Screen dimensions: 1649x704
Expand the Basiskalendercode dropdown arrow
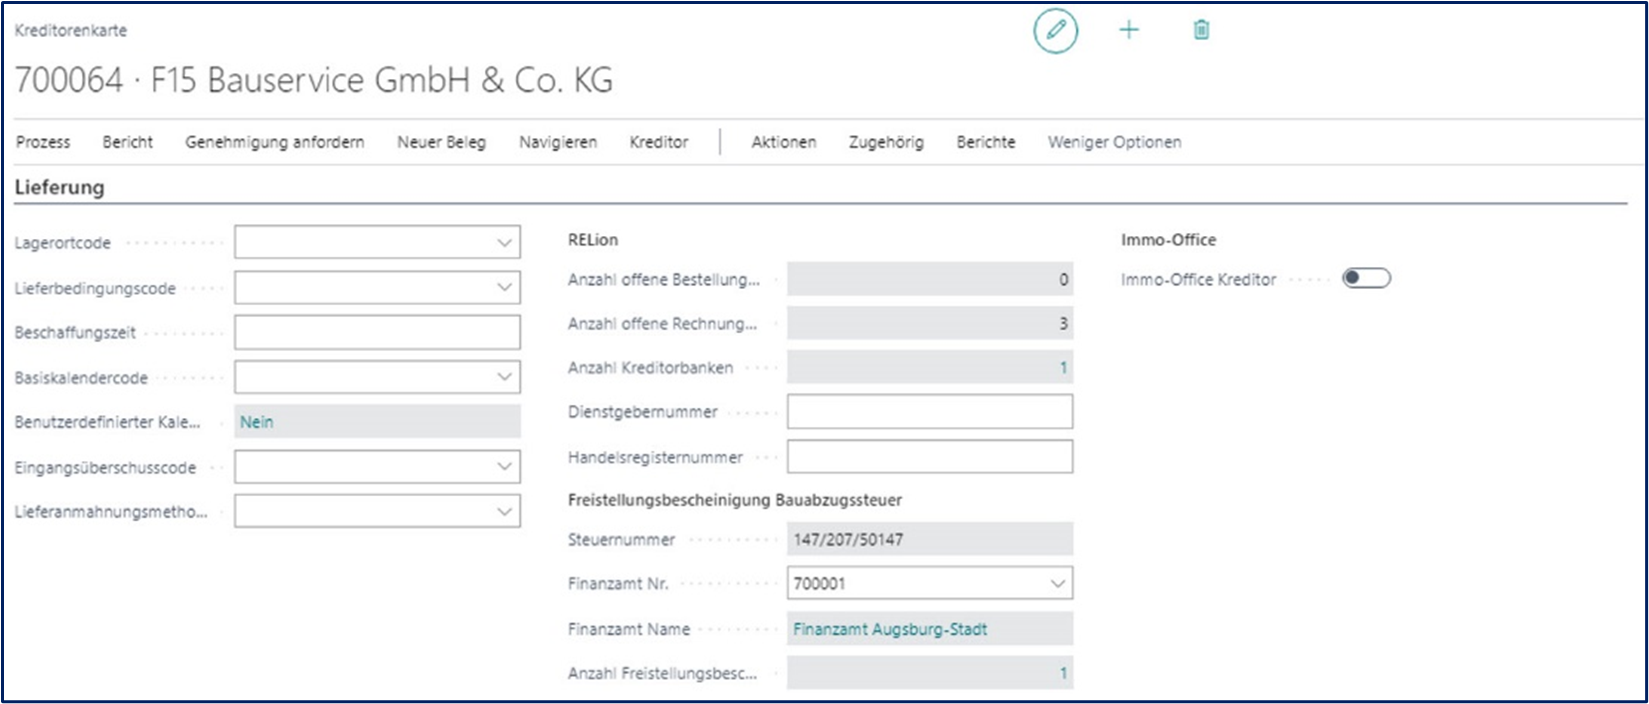pyautogui.click(x=504, y=378)
